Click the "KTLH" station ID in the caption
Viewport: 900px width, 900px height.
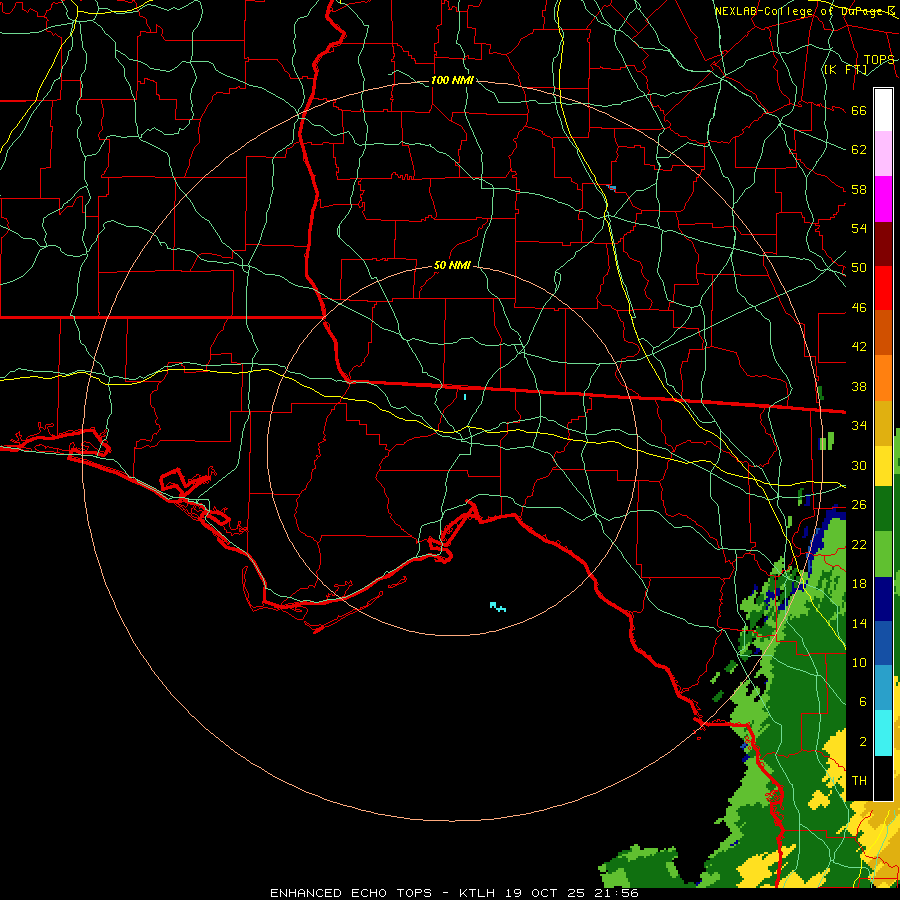pos(478,893)
